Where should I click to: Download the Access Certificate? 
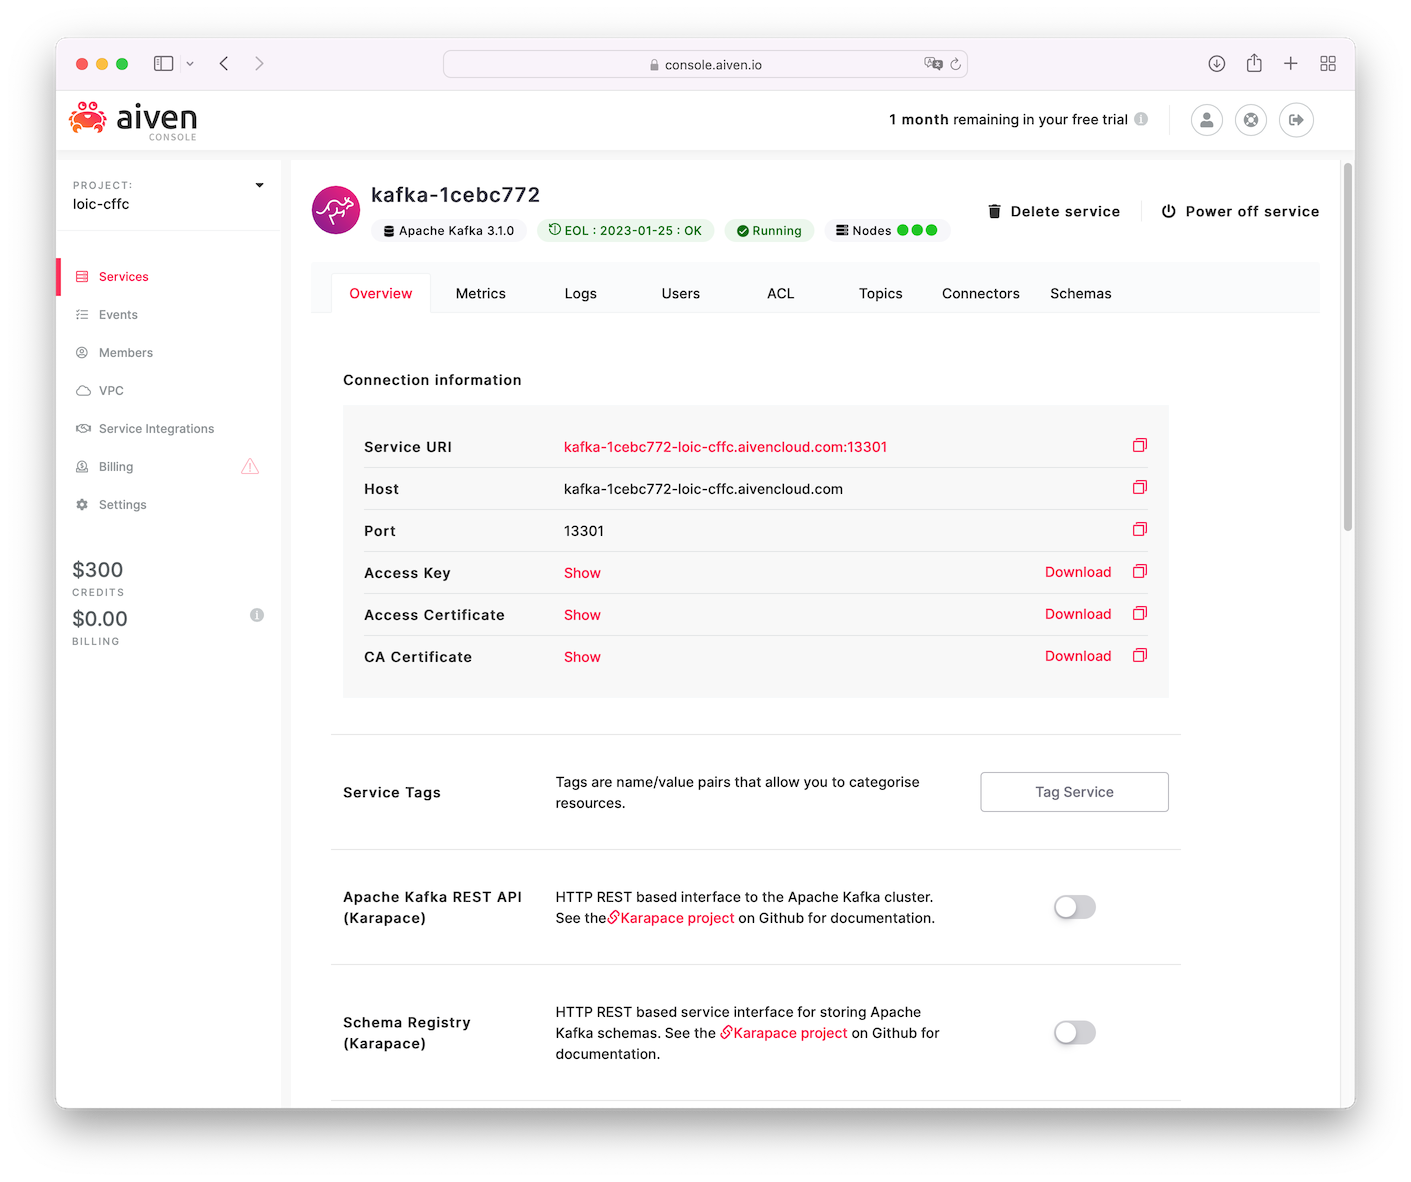[1078, 614]
